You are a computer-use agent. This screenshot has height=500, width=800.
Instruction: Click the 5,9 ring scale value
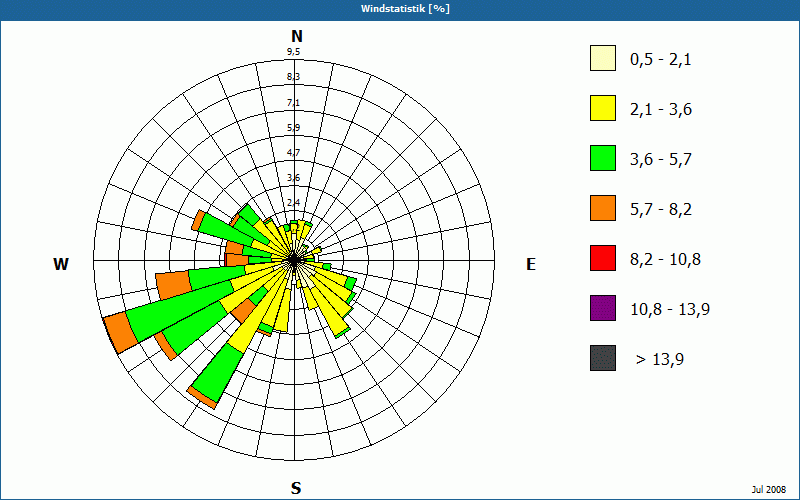(x=293, y=128)
